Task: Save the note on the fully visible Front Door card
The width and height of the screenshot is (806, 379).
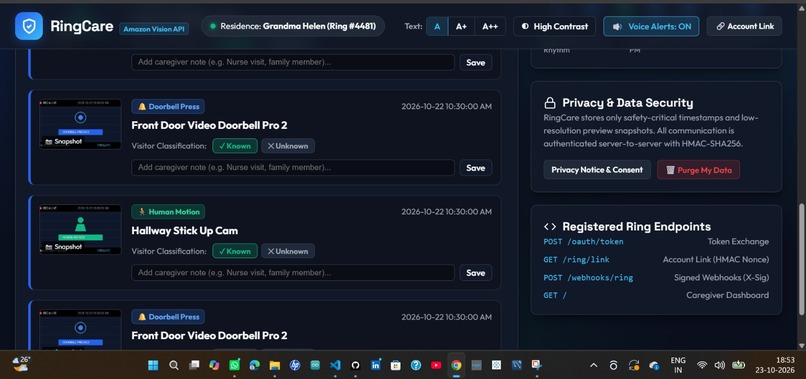Action: coord(475,168)
